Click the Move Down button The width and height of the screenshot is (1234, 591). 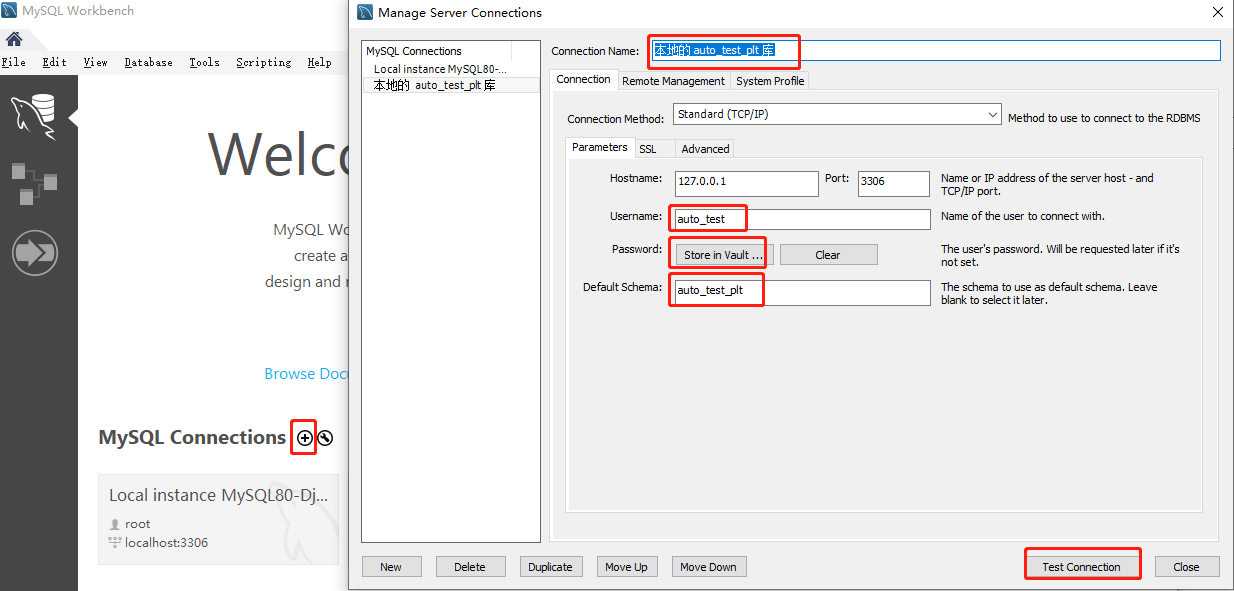pos(708,567)
